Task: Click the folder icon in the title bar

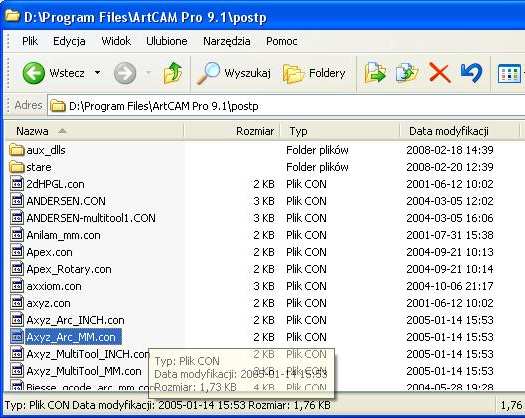Action: point(12,16)
